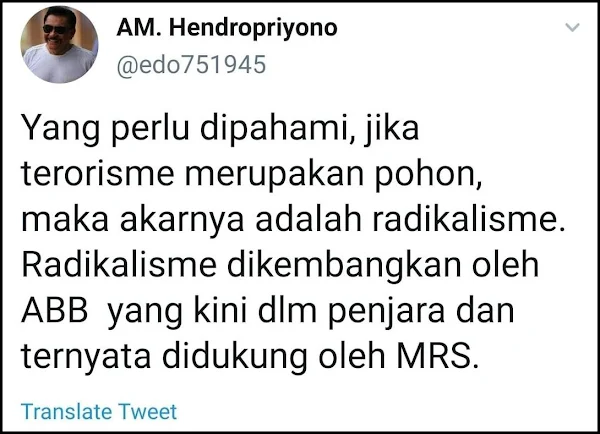Click the word "akarnya" in the tweet
Viewport: 600px width, 434px height.
pos(182,221)
